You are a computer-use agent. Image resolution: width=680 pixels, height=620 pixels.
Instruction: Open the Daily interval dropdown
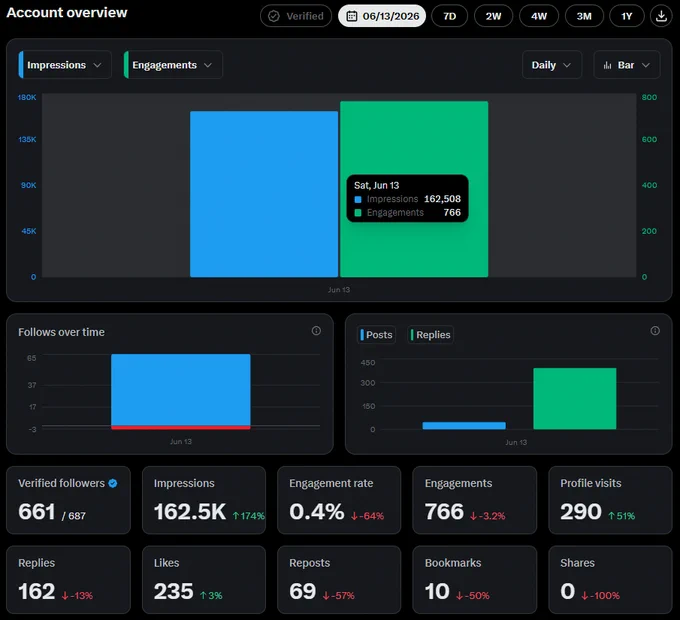click(x=552, y=65)
